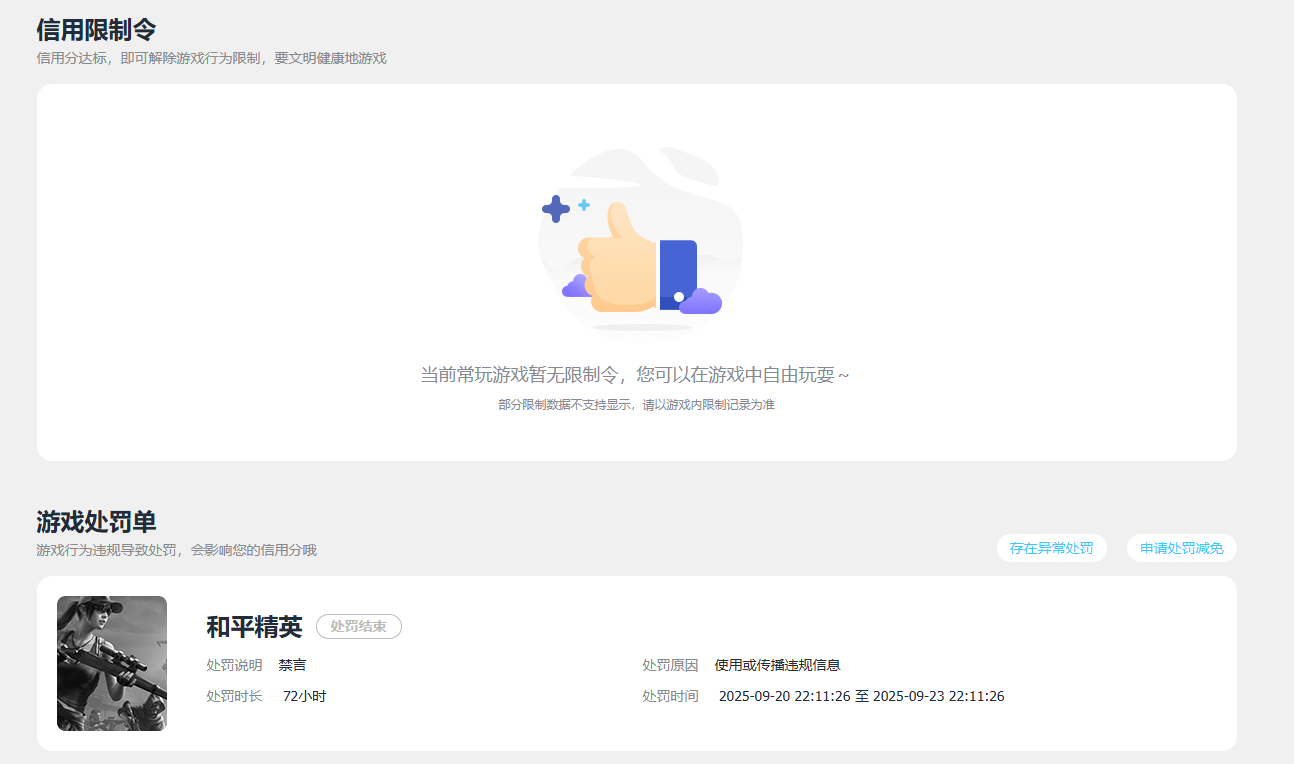Select the 游戏处罚单 heading

(x=96, y=522)
